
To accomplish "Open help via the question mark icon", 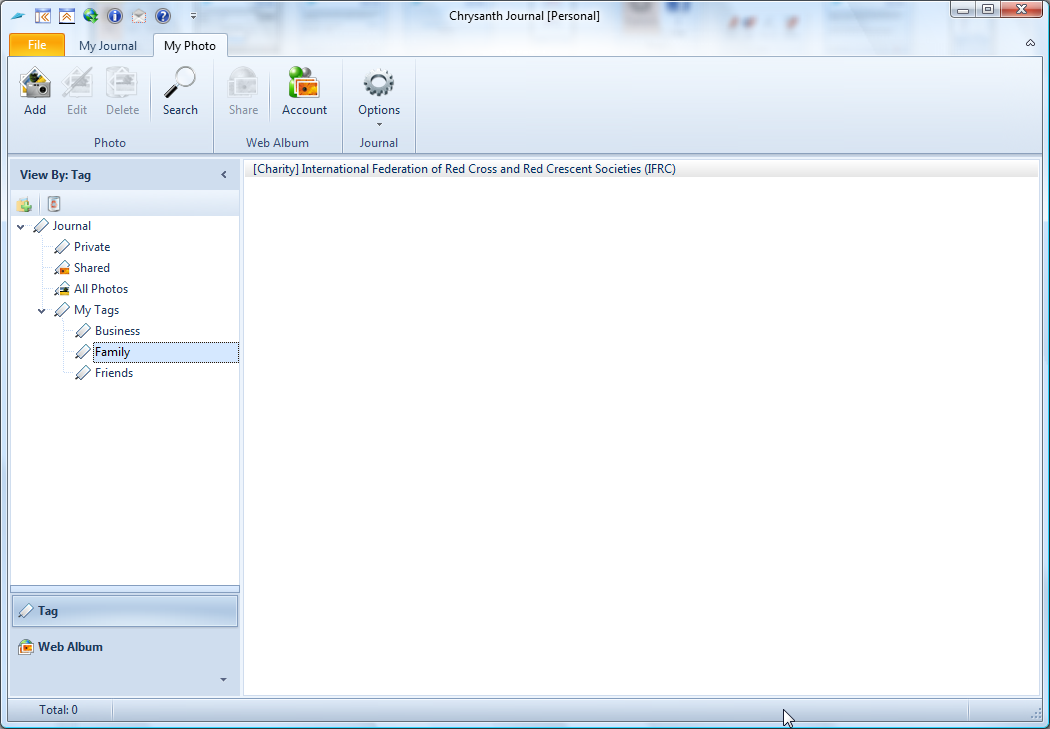I will tap(163, 16).
